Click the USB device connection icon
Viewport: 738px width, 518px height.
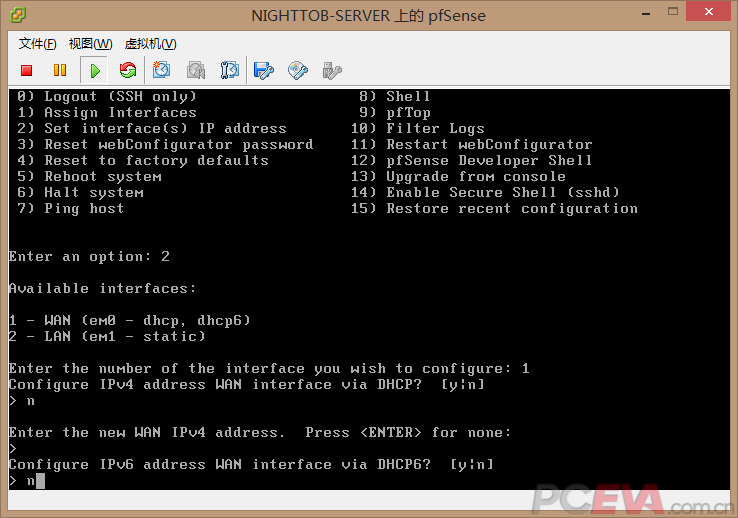[332, 70]
